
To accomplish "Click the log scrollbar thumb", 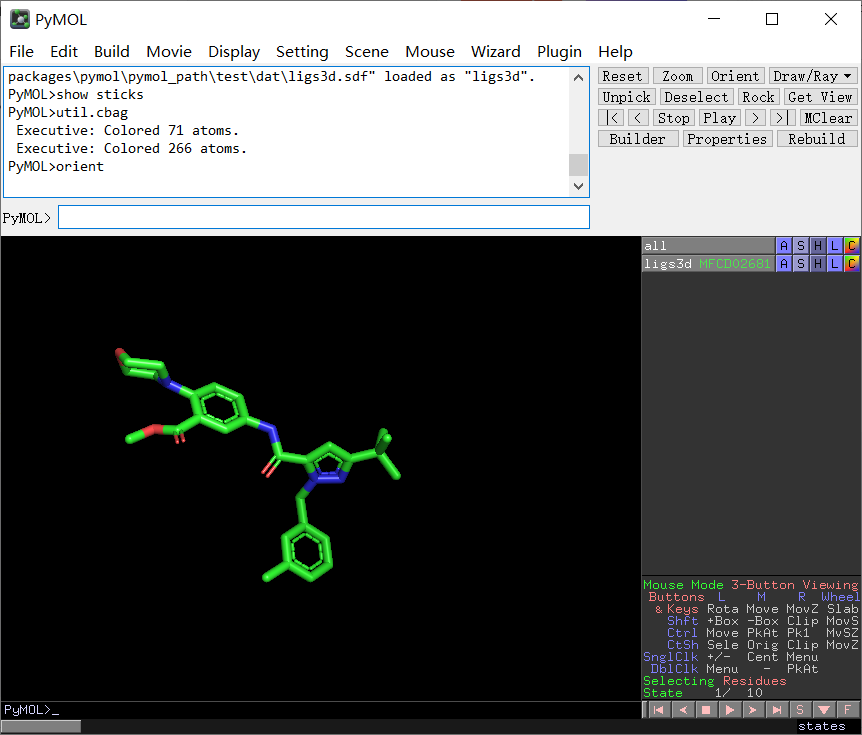I will pos(578,165).
